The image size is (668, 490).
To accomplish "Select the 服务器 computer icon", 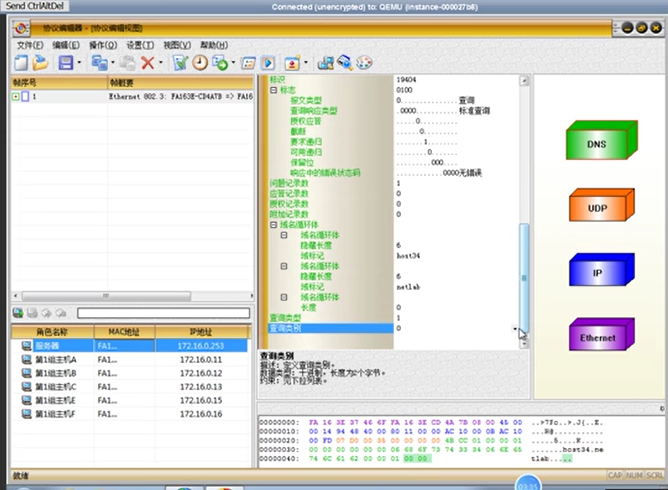I will (27, 346).
